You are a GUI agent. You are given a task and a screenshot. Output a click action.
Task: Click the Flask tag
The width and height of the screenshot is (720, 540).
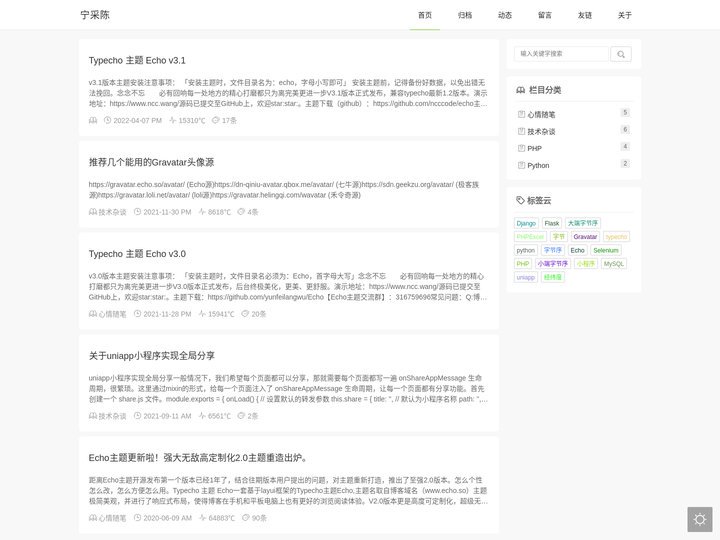(551, 223)
